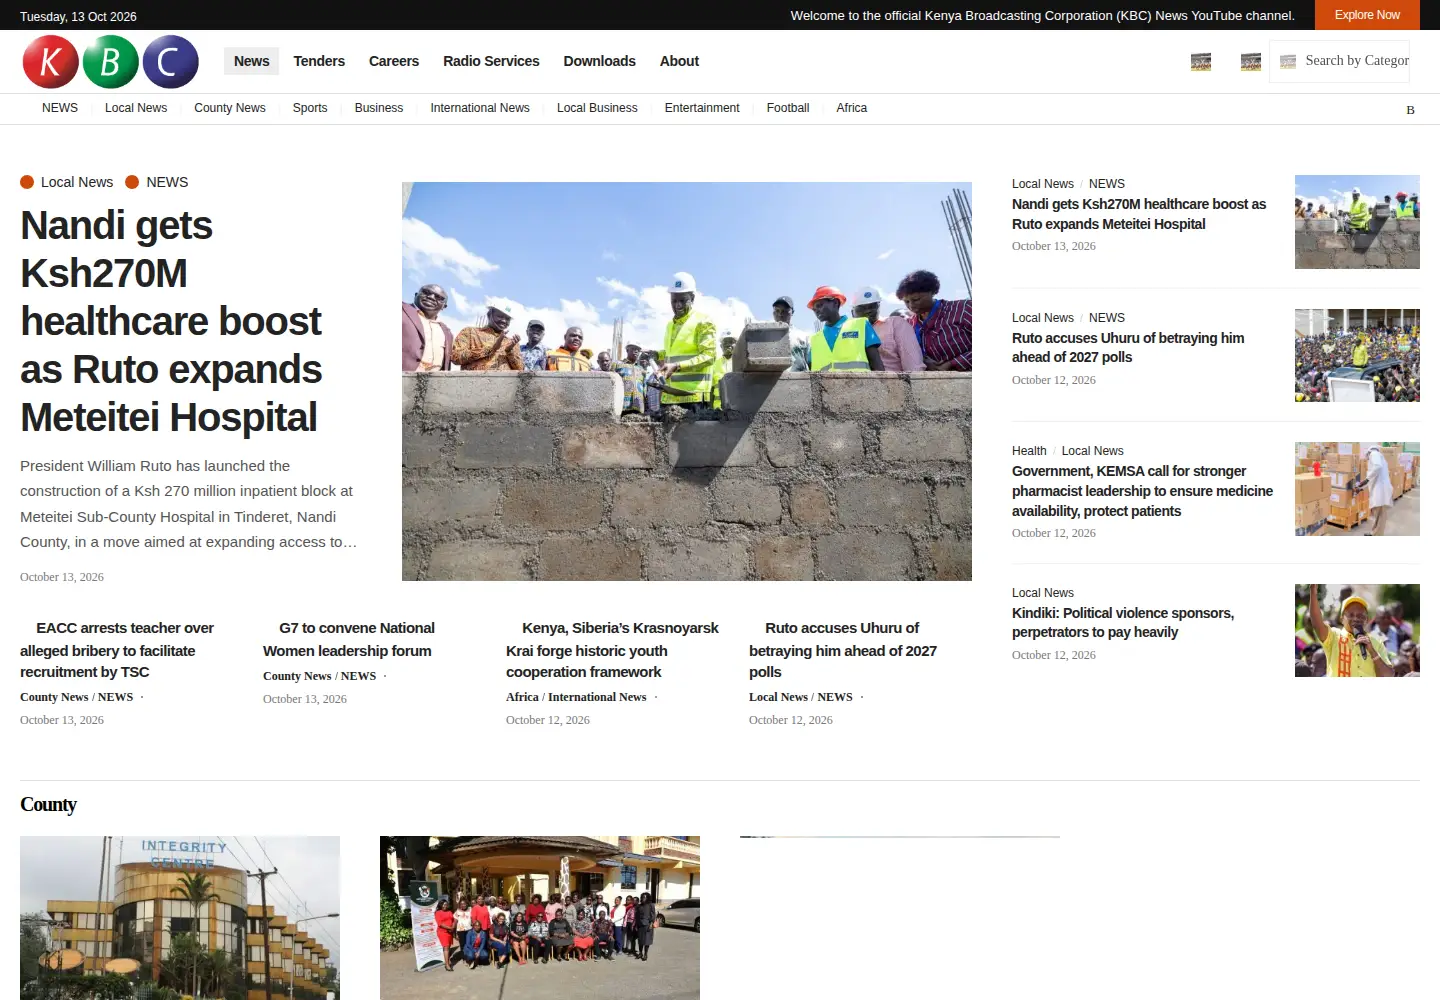This screenshot has width=1440, height=1000.
Task: Click the letter B icon beside the category bar
Action: [1410, 110]
